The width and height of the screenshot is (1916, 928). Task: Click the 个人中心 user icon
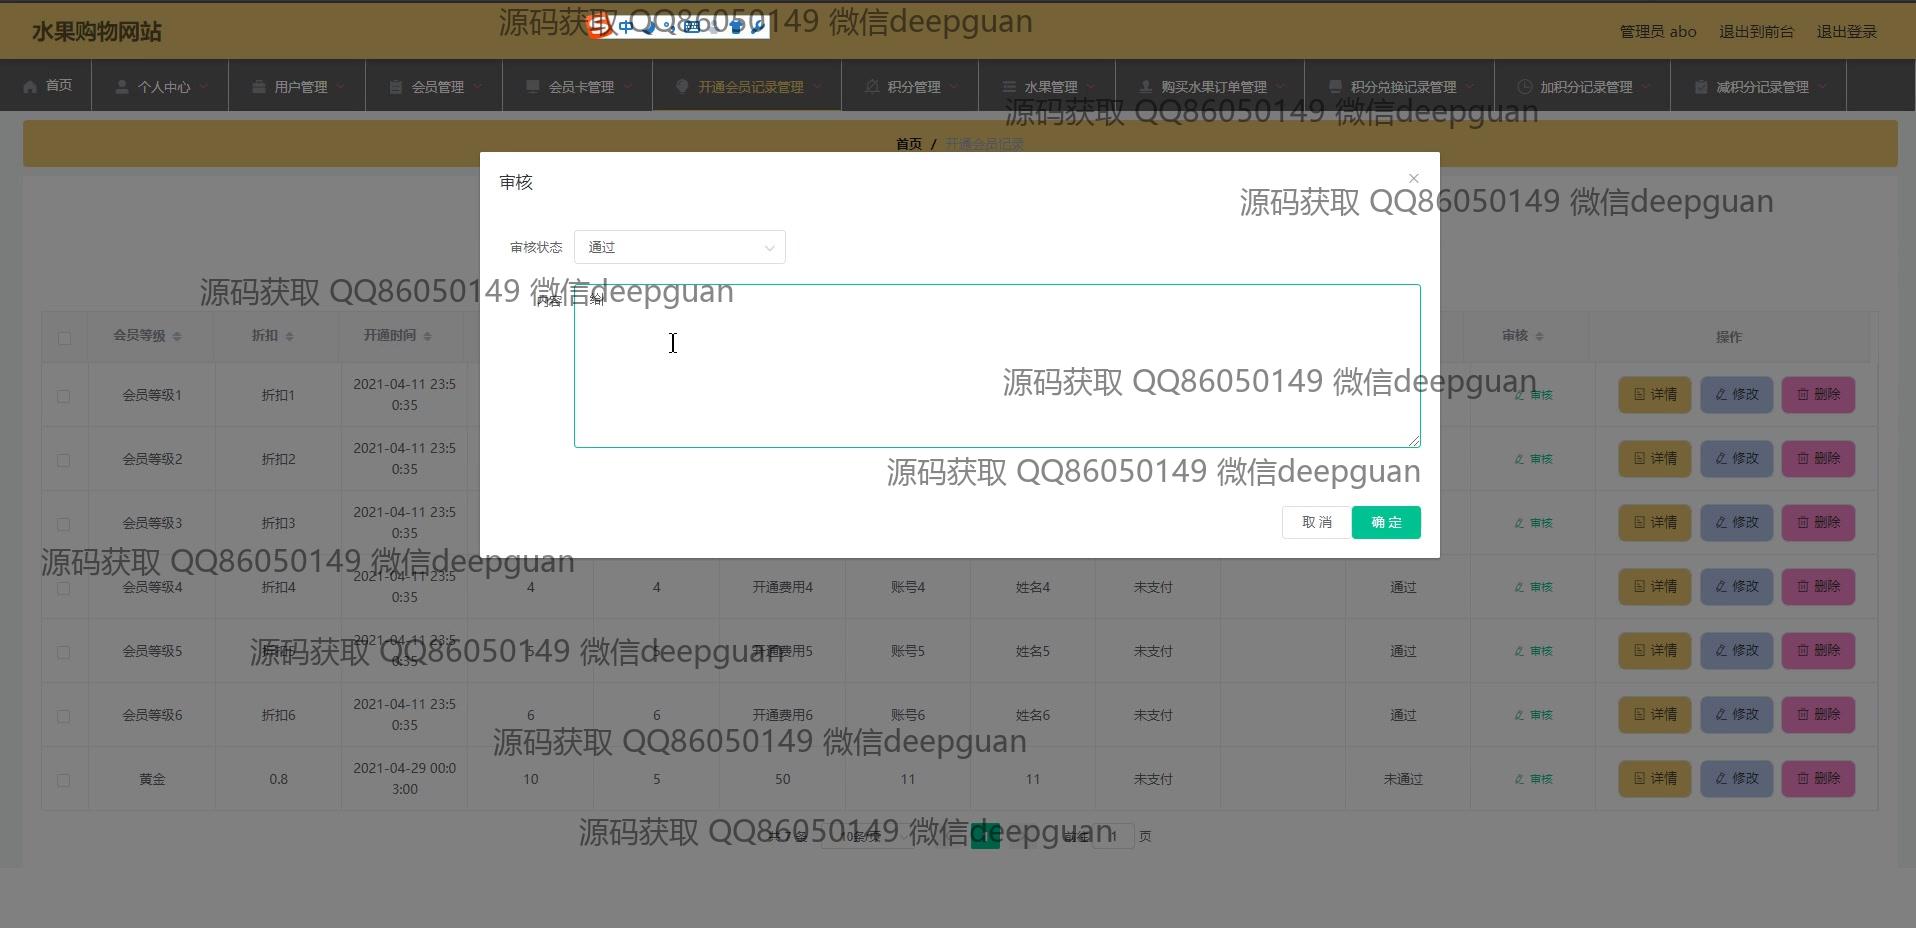pos(122,87)
